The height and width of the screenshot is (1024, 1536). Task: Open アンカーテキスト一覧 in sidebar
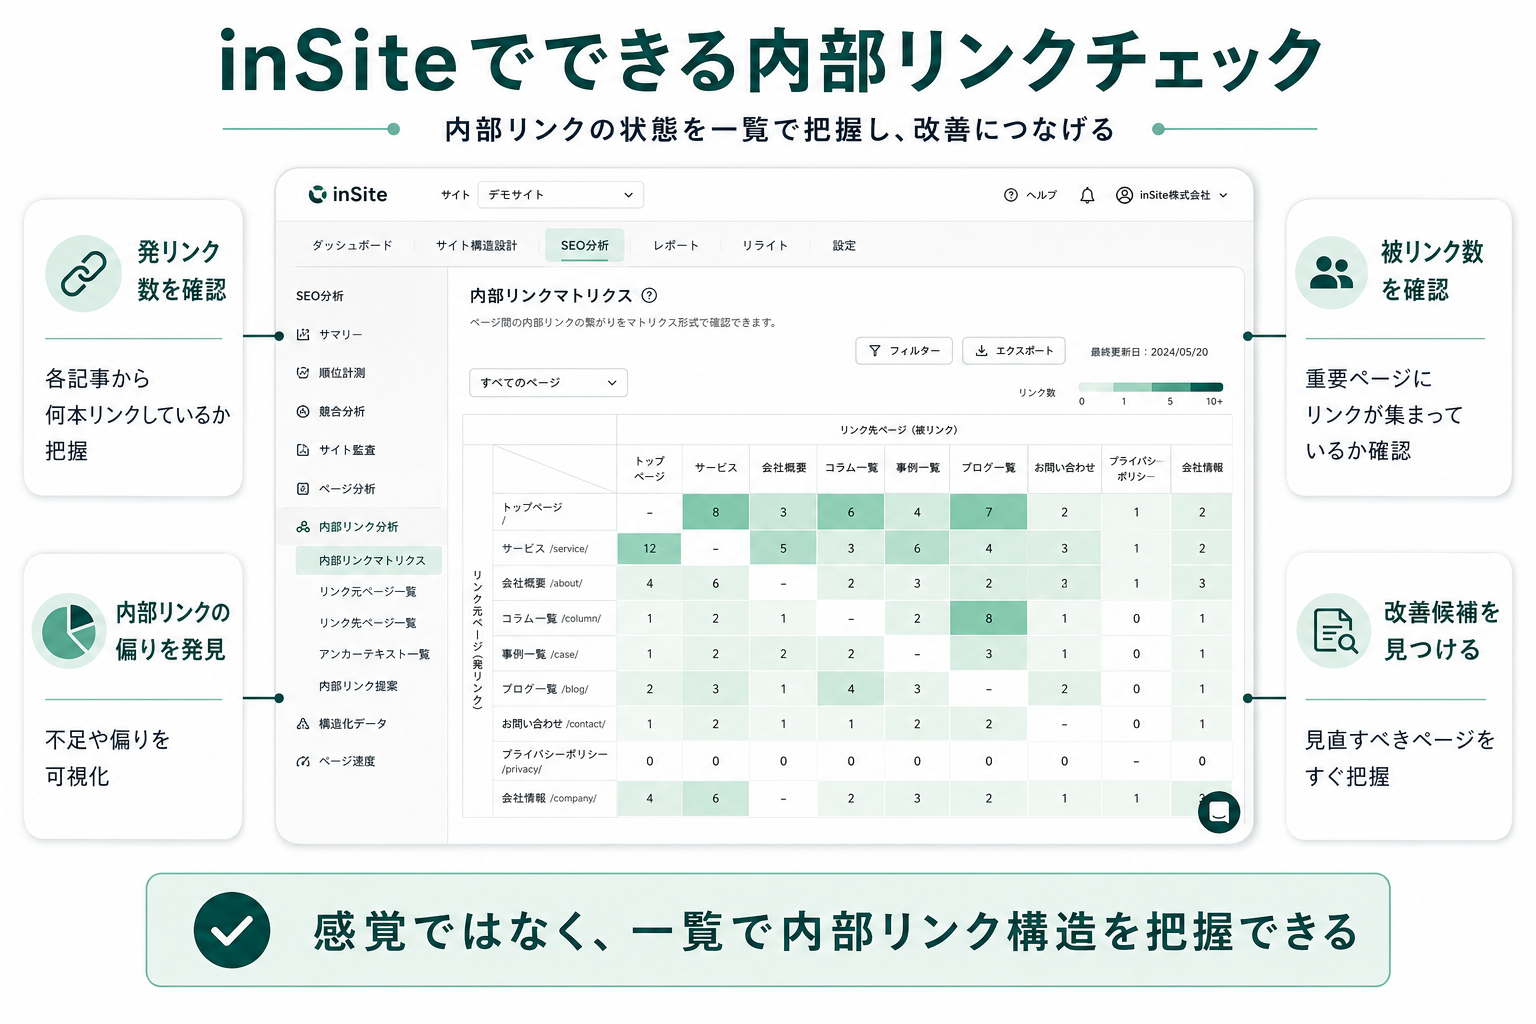click(374, 654)
